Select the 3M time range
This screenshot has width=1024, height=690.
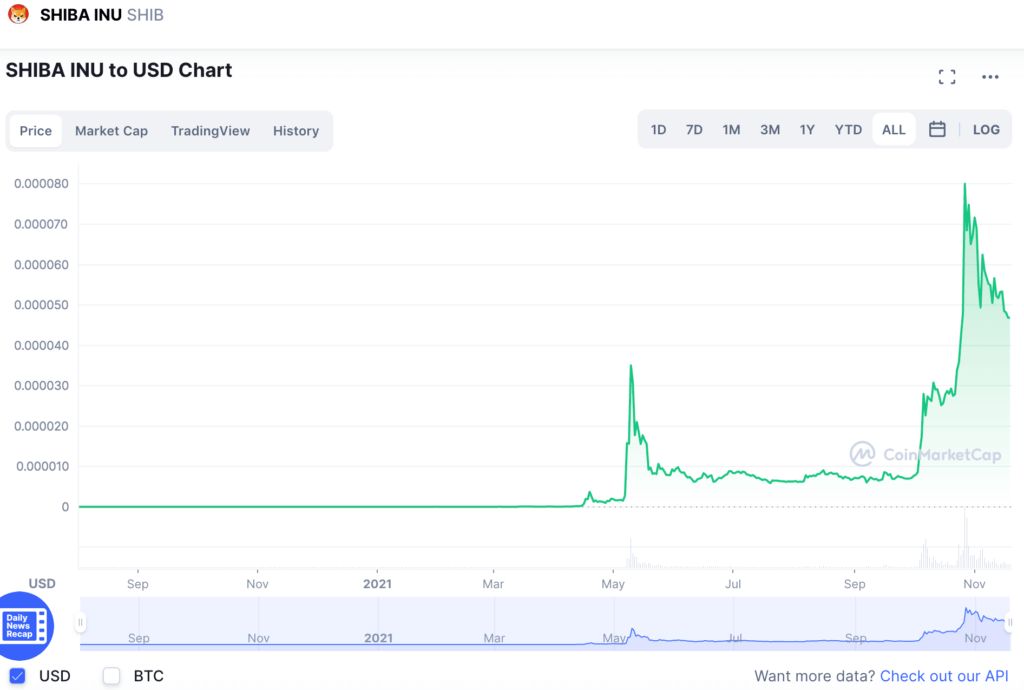[x=770, y=129]
